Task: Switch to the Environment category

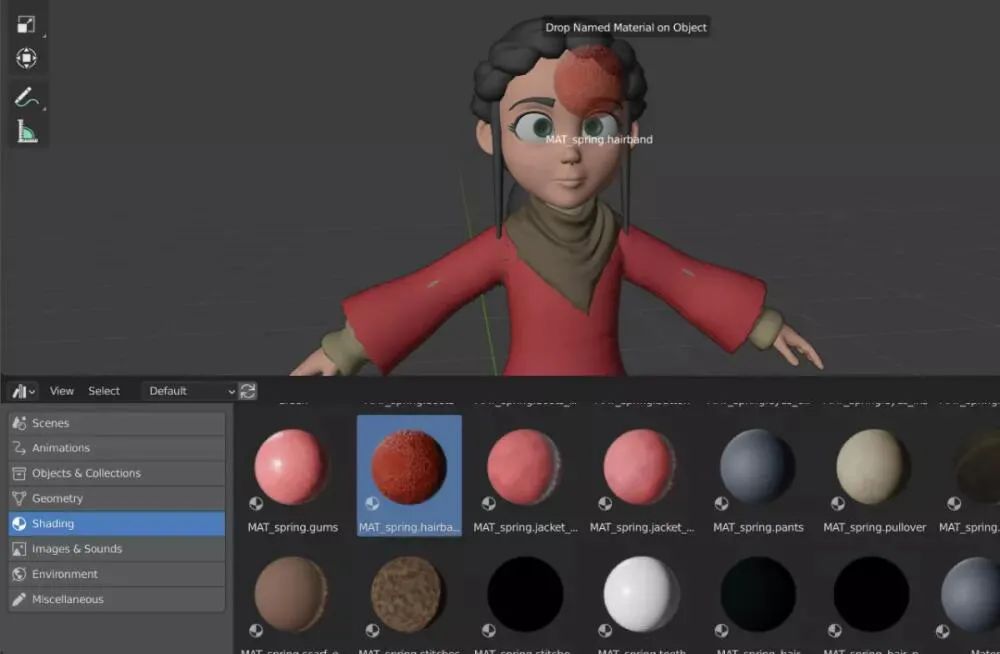Action: coord(116,574)
